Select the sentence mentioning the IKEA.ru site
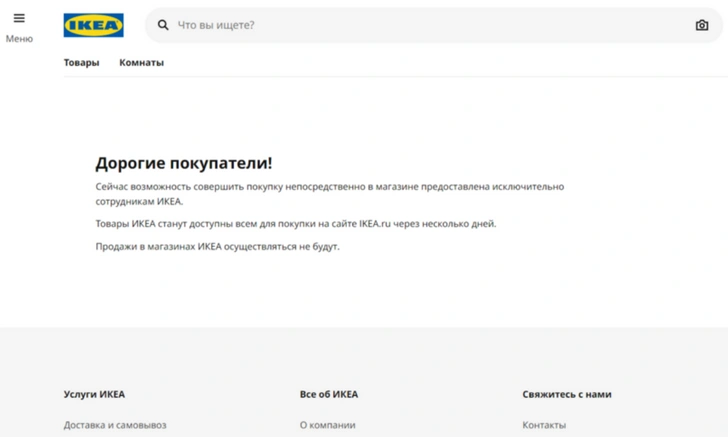Viewport: 728px width, 437px height. click(296, 224)
